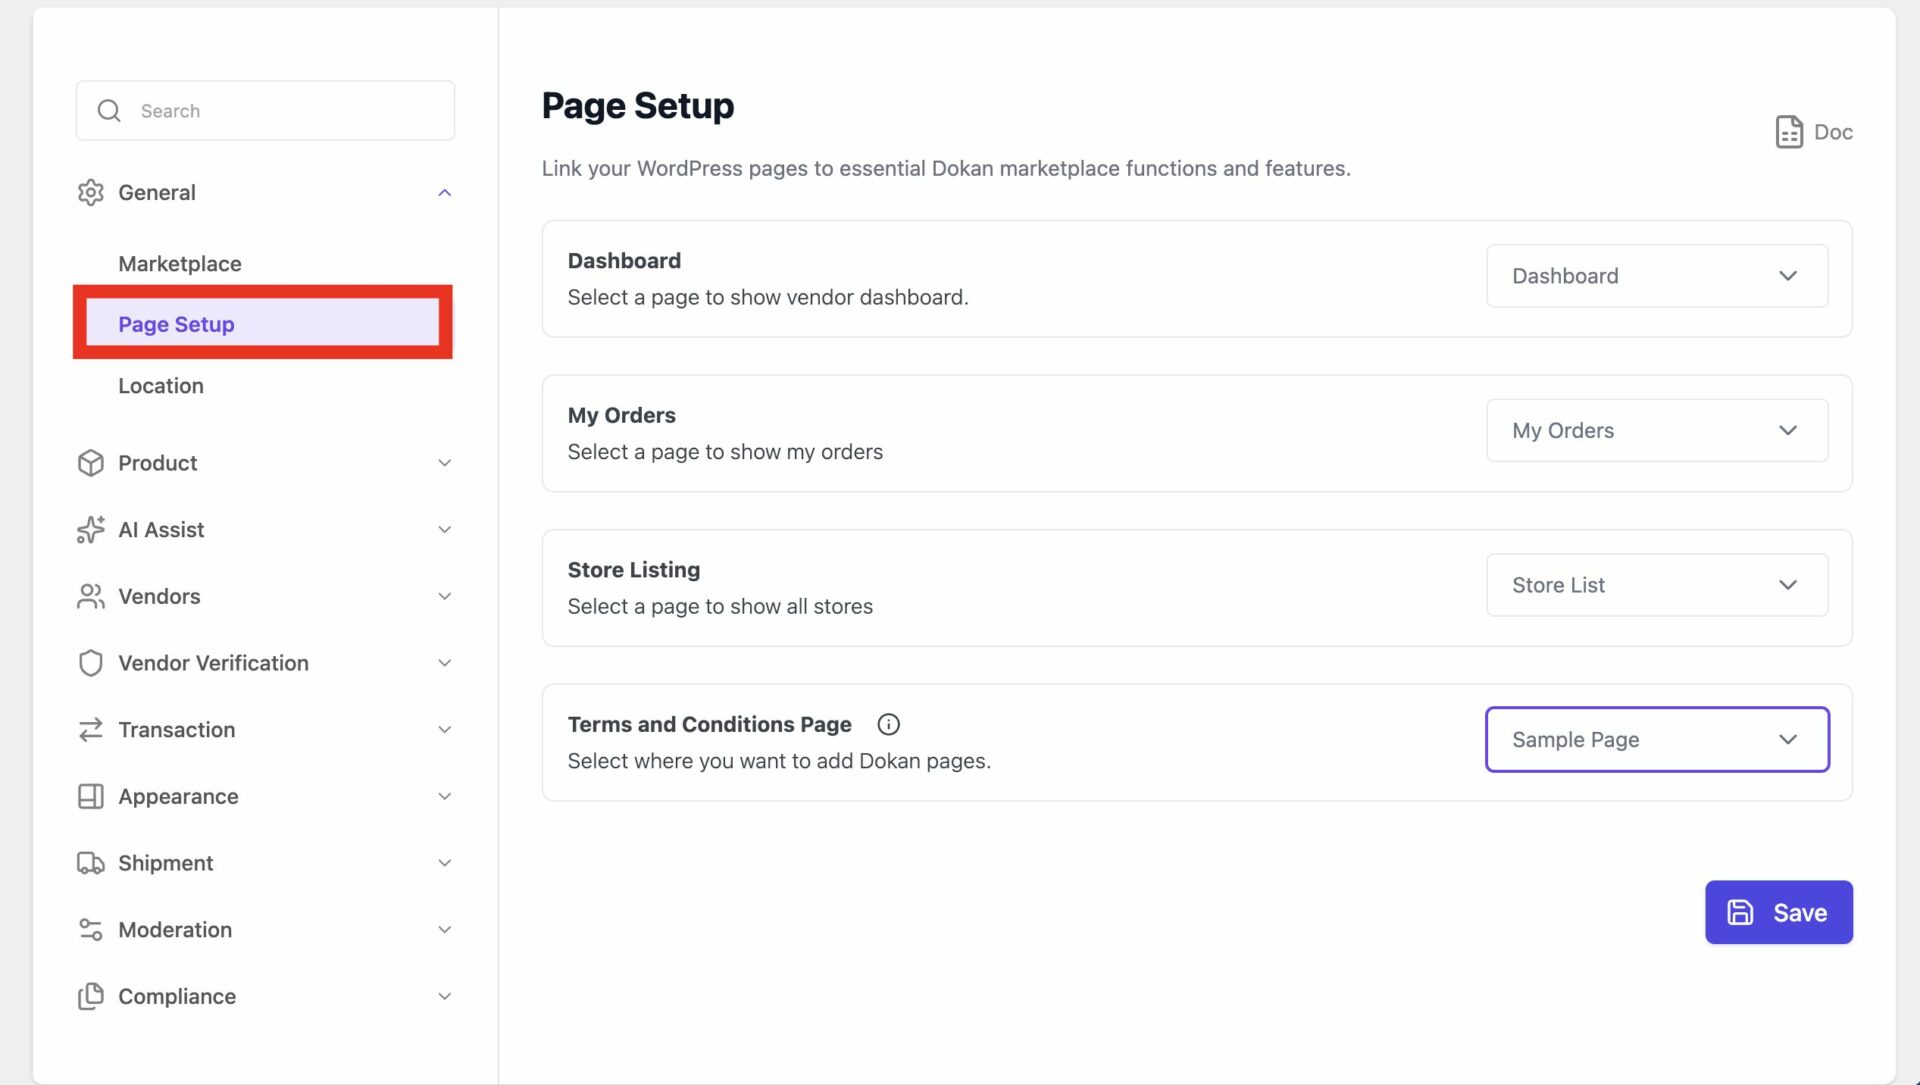The height and width of the screenshot is (1085, 1920).
Task: Change the Sample Page selection dropdown
Action: [1656, 740]
